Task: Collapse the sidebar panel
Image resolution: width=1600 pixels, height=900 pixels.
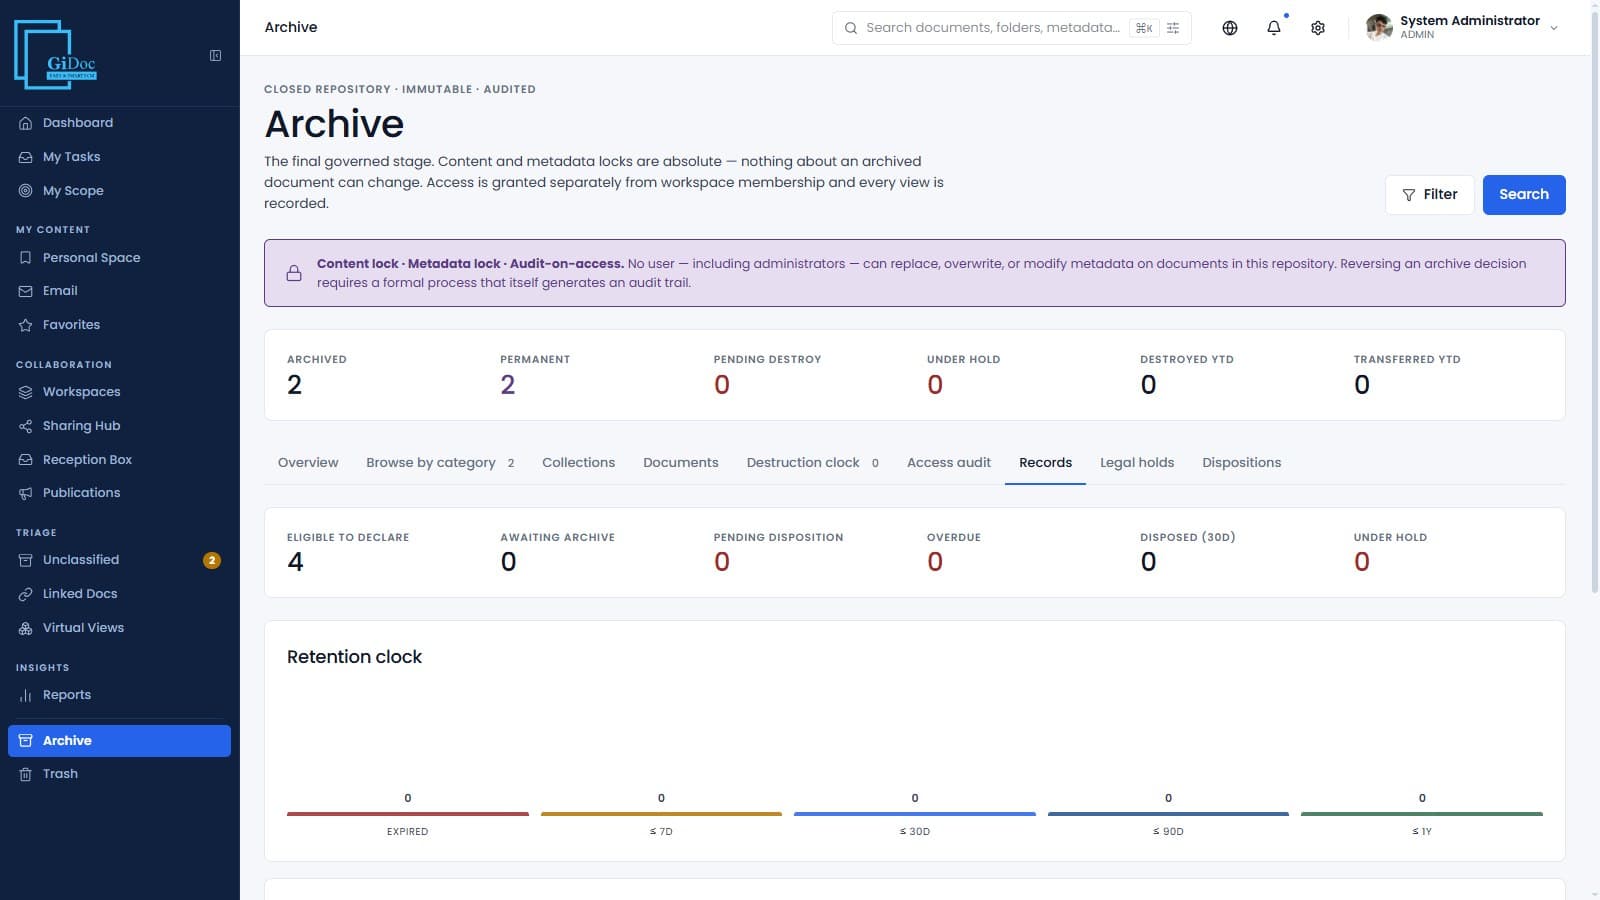Action: [x=215, y=56]
